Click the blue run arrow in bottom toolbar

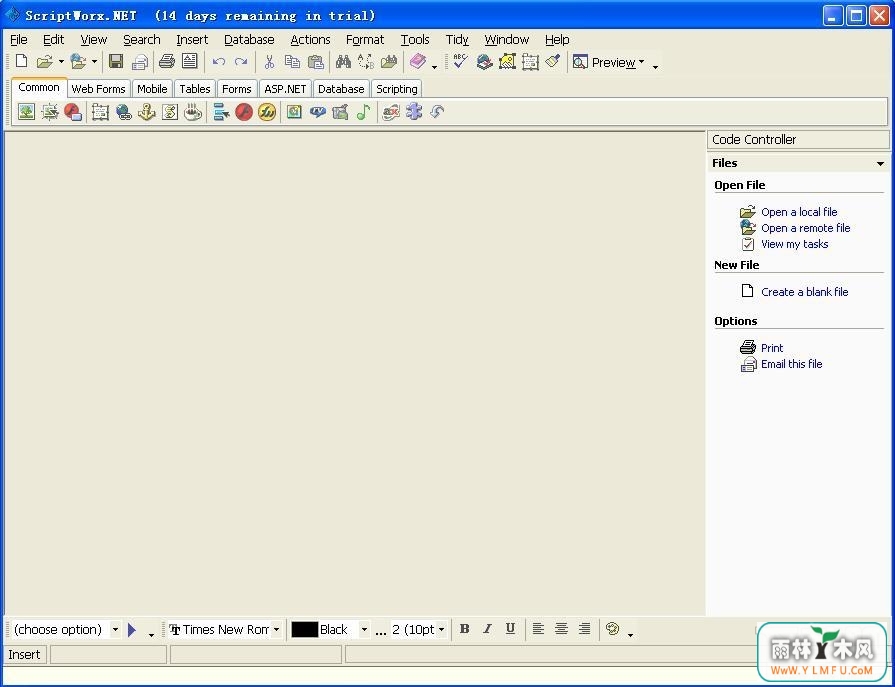(132, 630)
